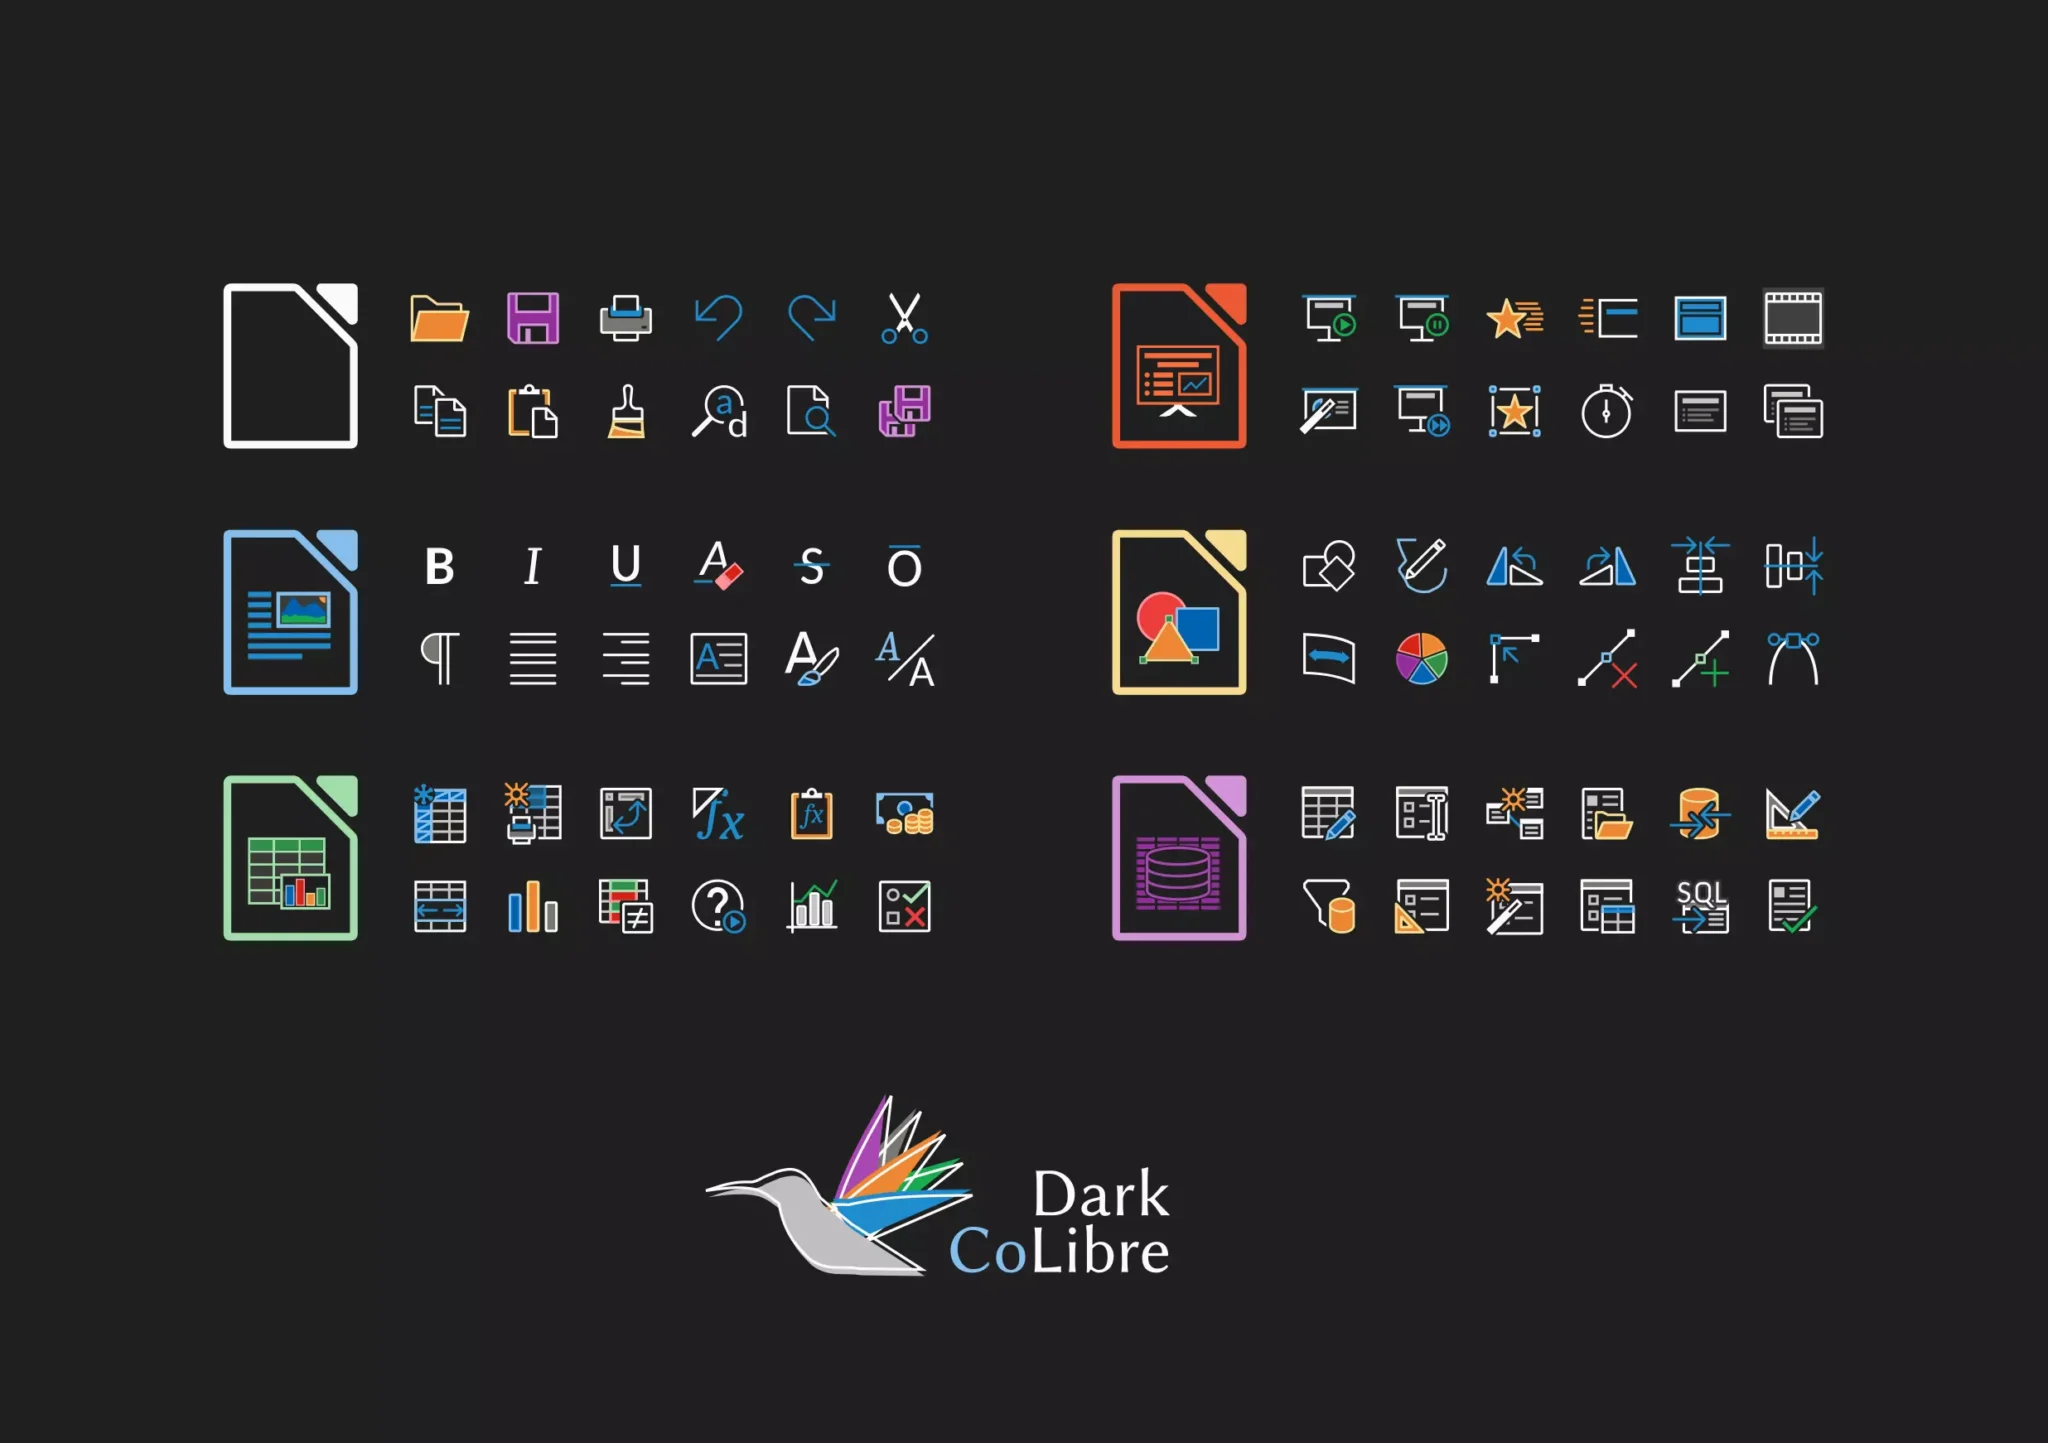
Task: Select the Change Case A/A icon
Action: [x=905, y=659]
